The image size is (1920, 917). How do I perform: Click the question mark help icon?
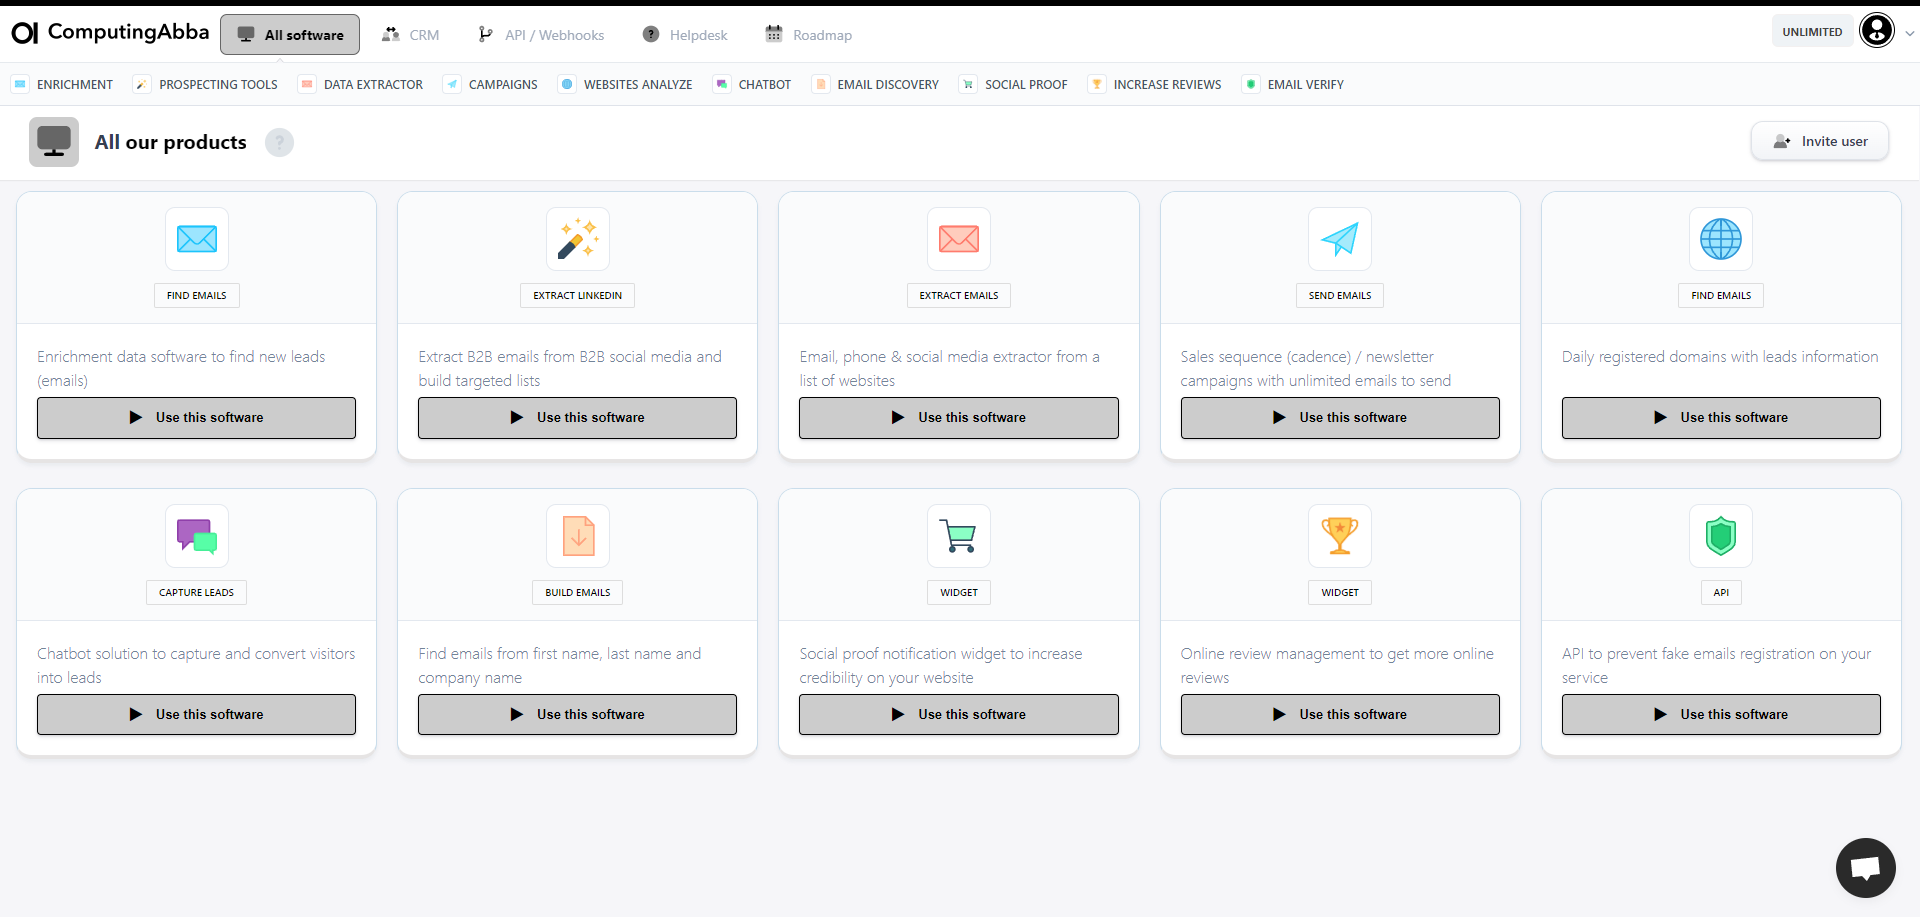pyautogui.click(x=279, y=143)
